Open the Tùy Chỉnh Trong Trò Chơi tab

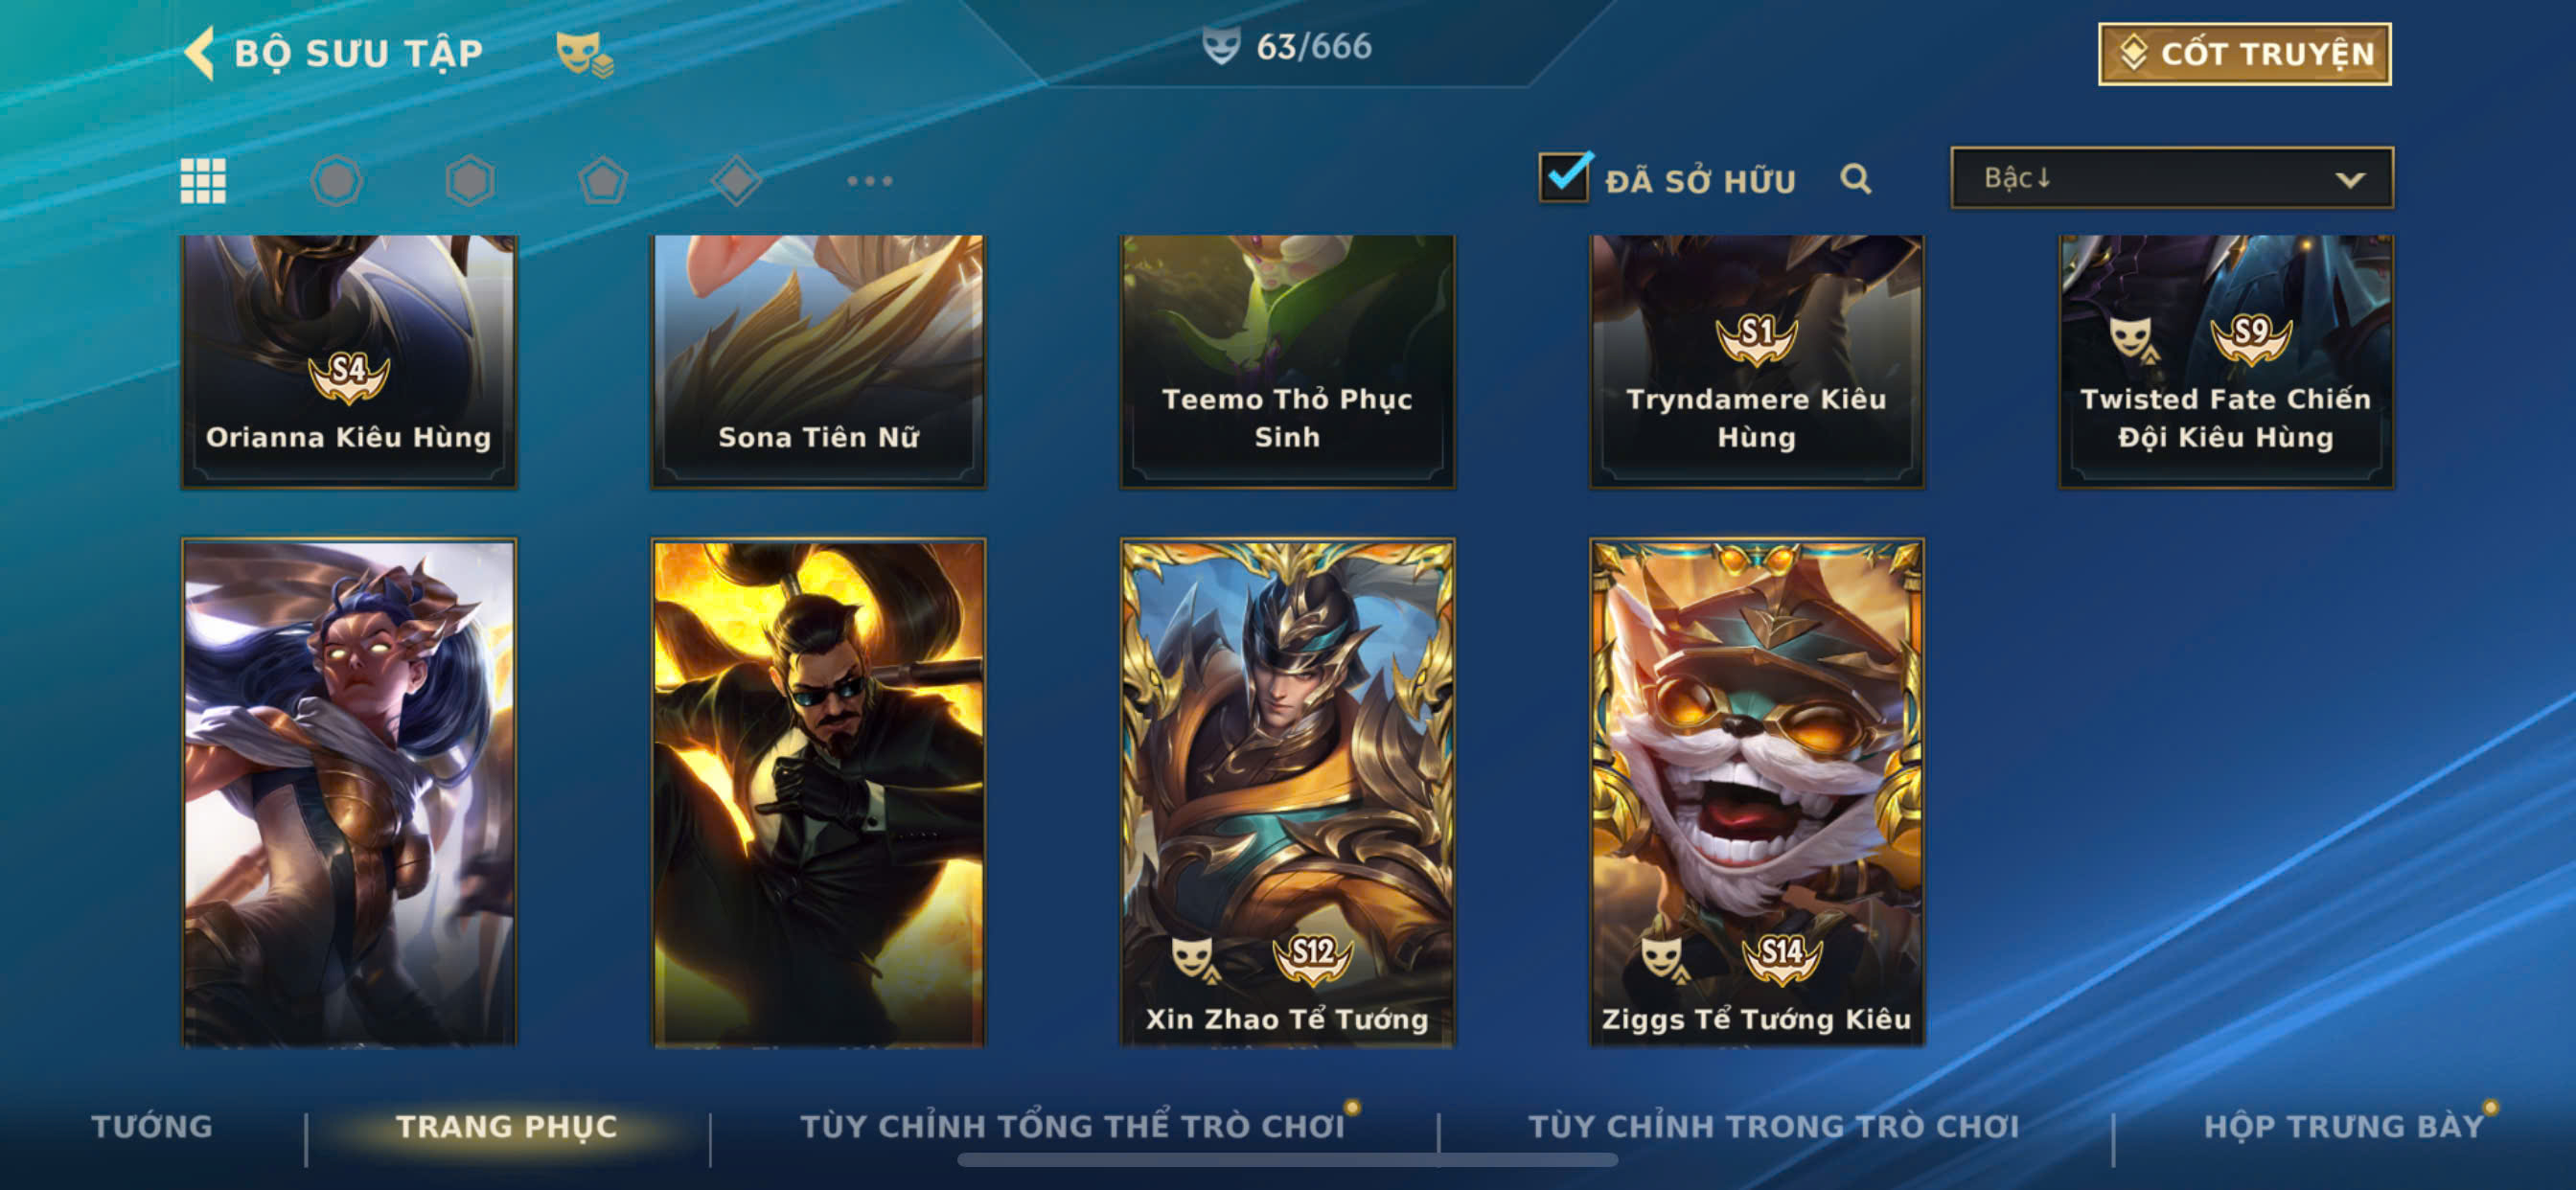click(1774, 1126)
